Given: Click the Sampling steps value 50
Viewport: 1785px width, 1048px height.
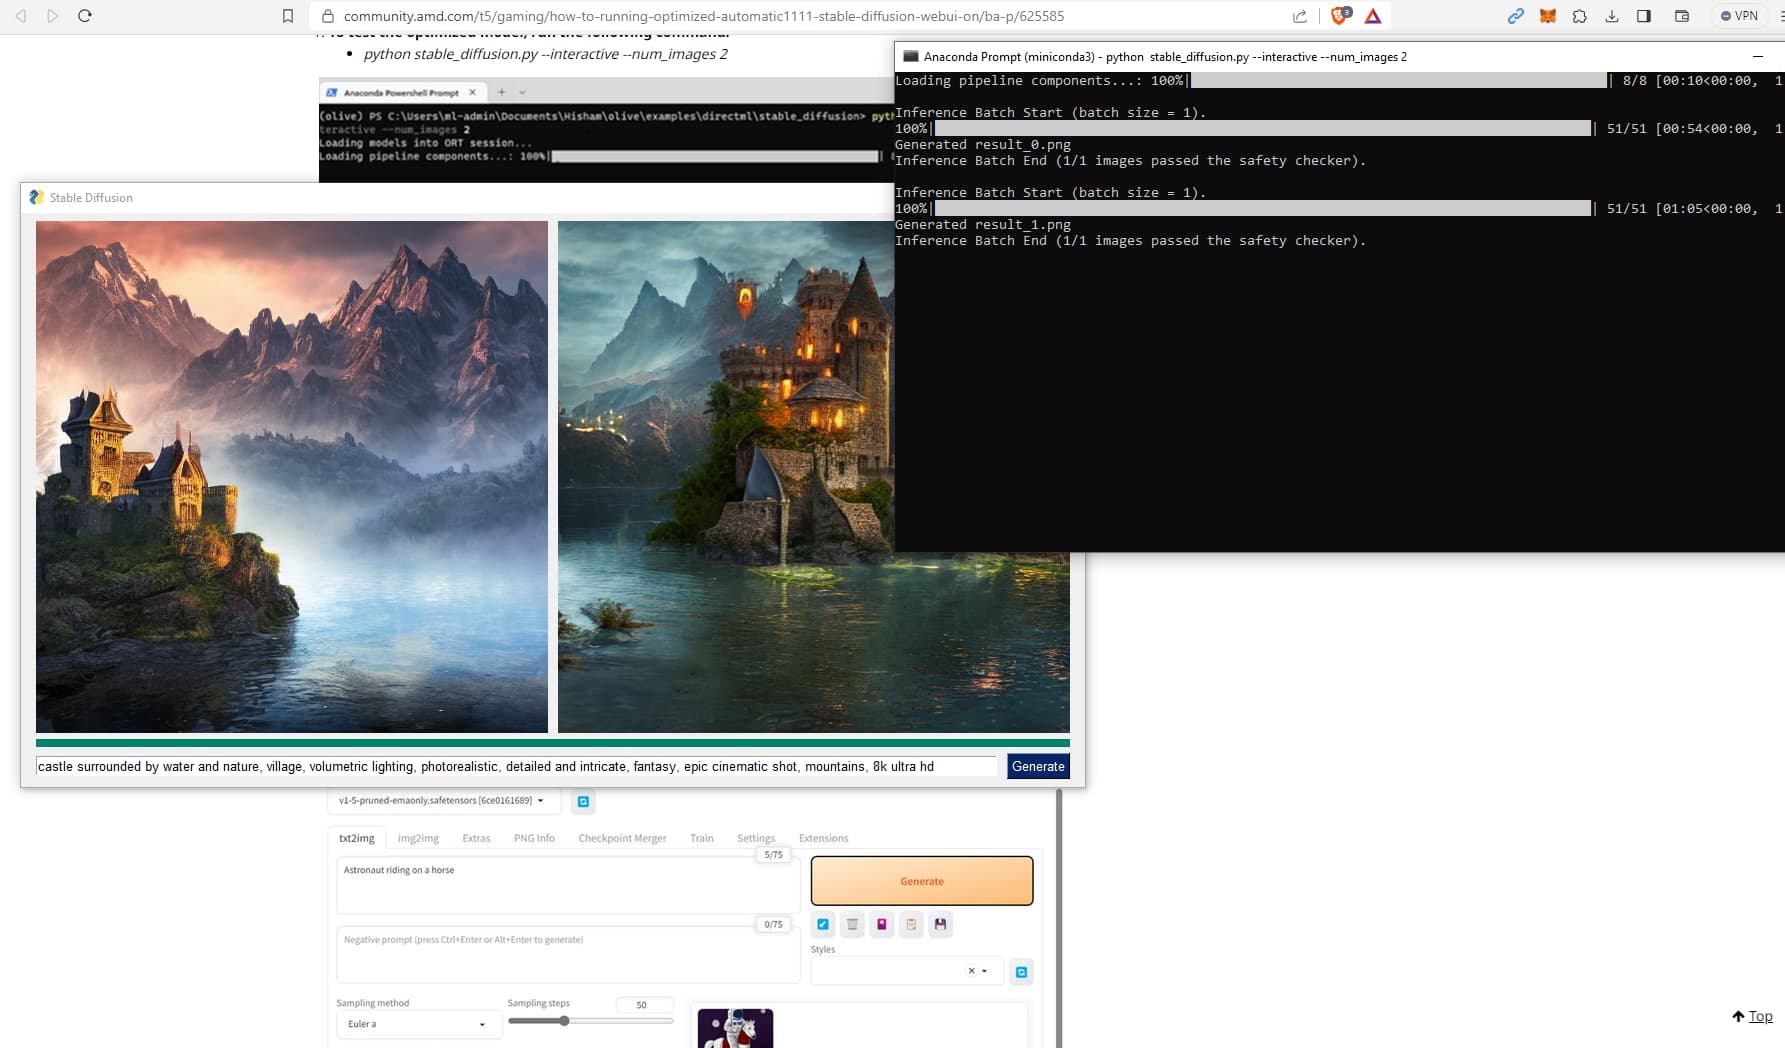Looking at the screenshot, I should pyautogui.click(x=643, y=1005).
